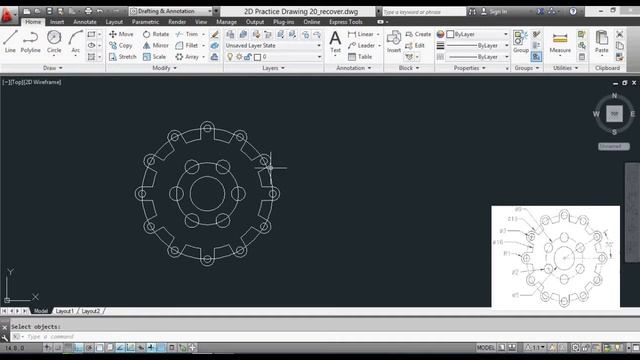
Task: Activate the Stretch command
Action: pos(123,57)
